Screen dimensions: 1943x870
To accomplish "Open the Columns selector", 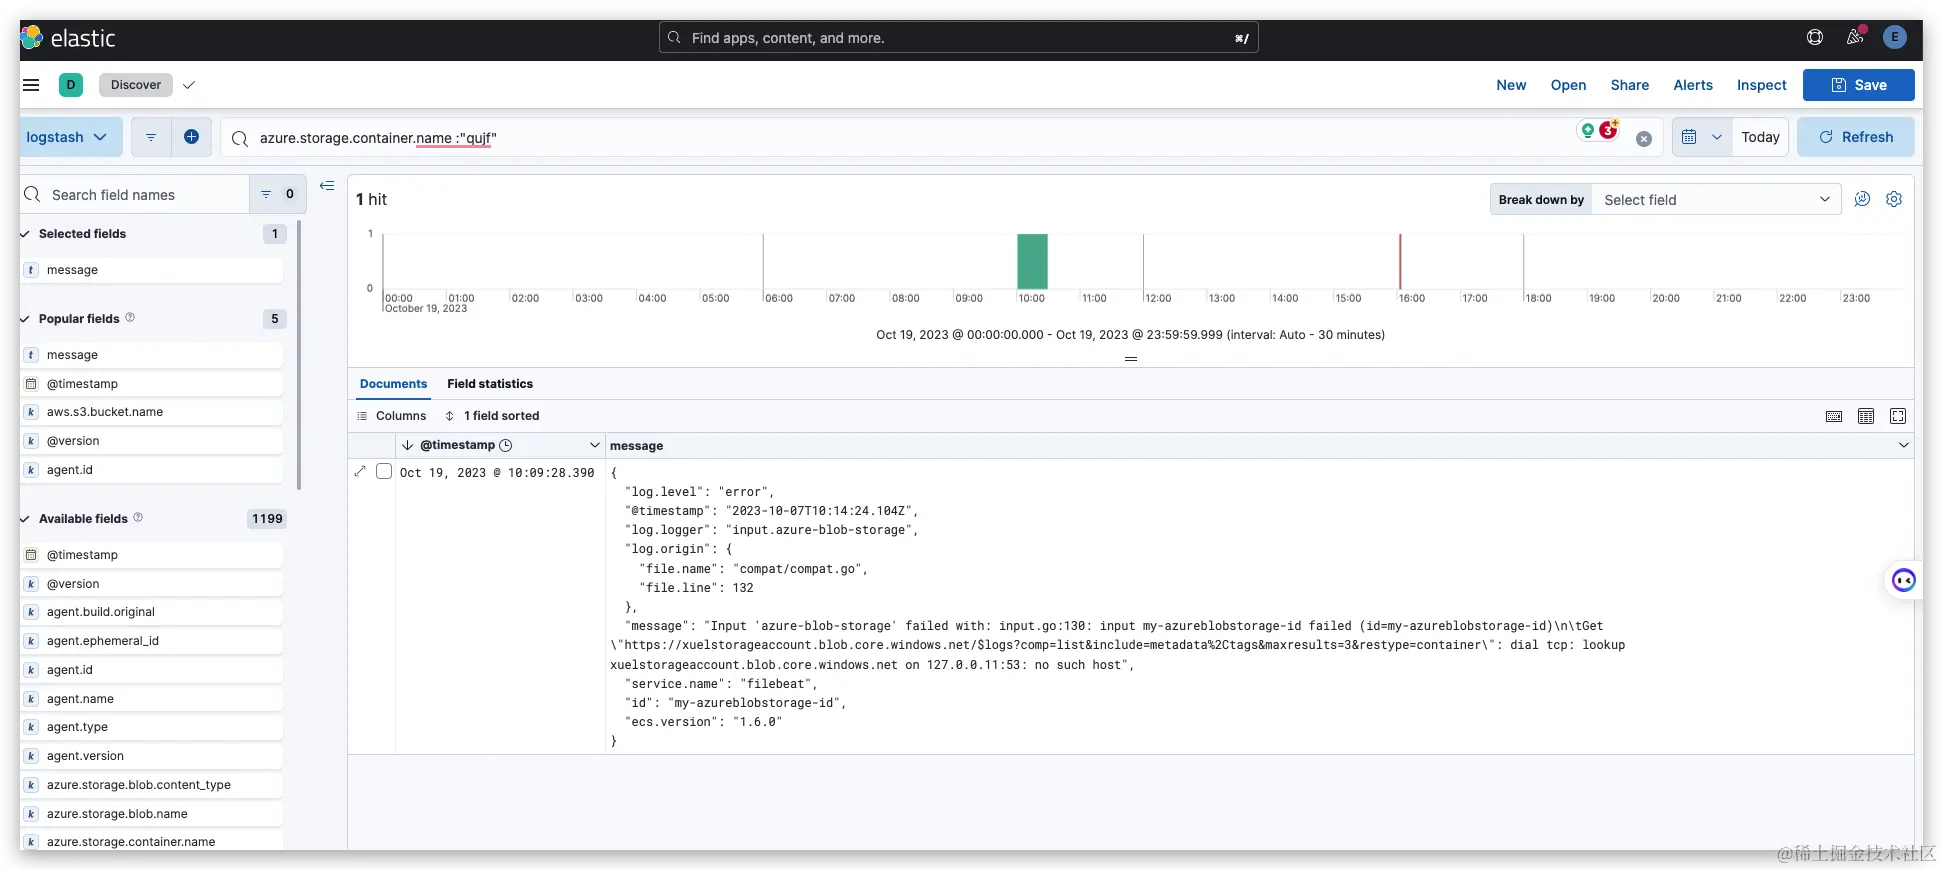I will click(x=392, y=416).
